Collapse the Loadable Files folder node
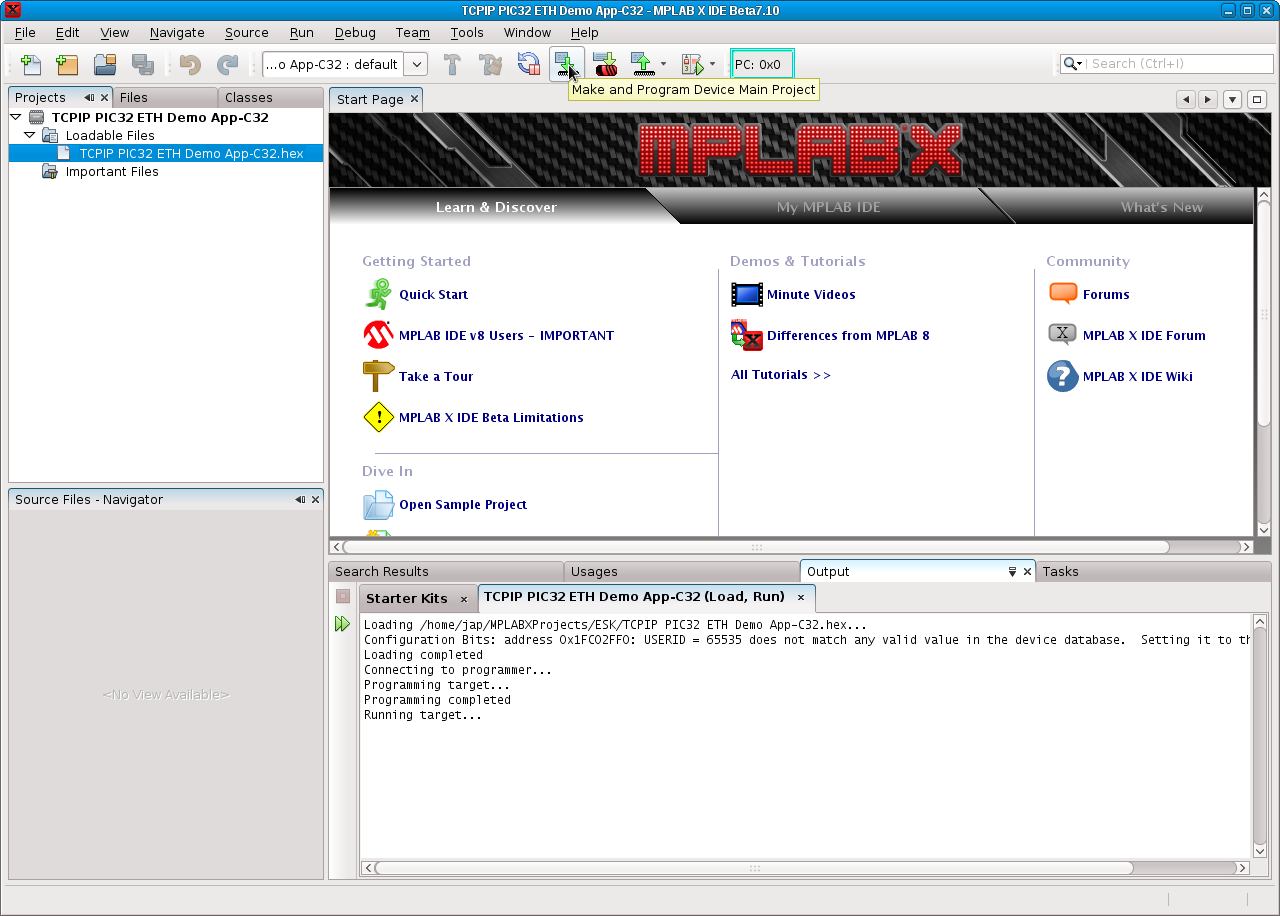 [x=30, y=135]
